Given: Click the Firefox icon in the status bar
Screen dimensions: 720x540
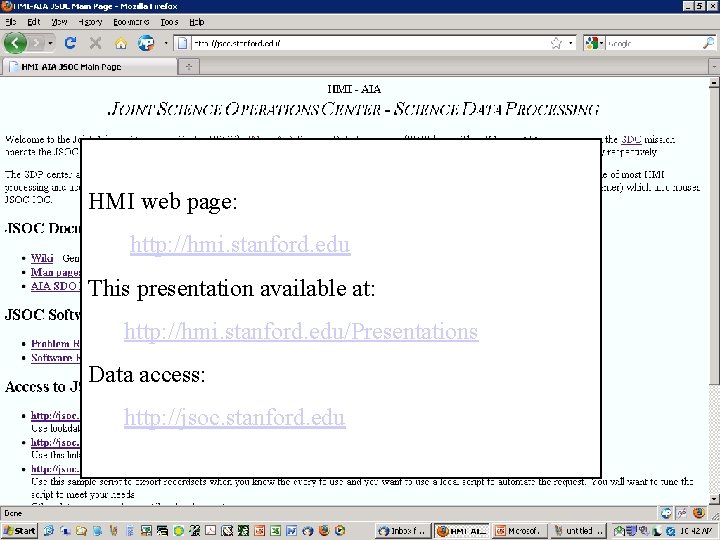Looking at the screenshot, I should 698,513.
